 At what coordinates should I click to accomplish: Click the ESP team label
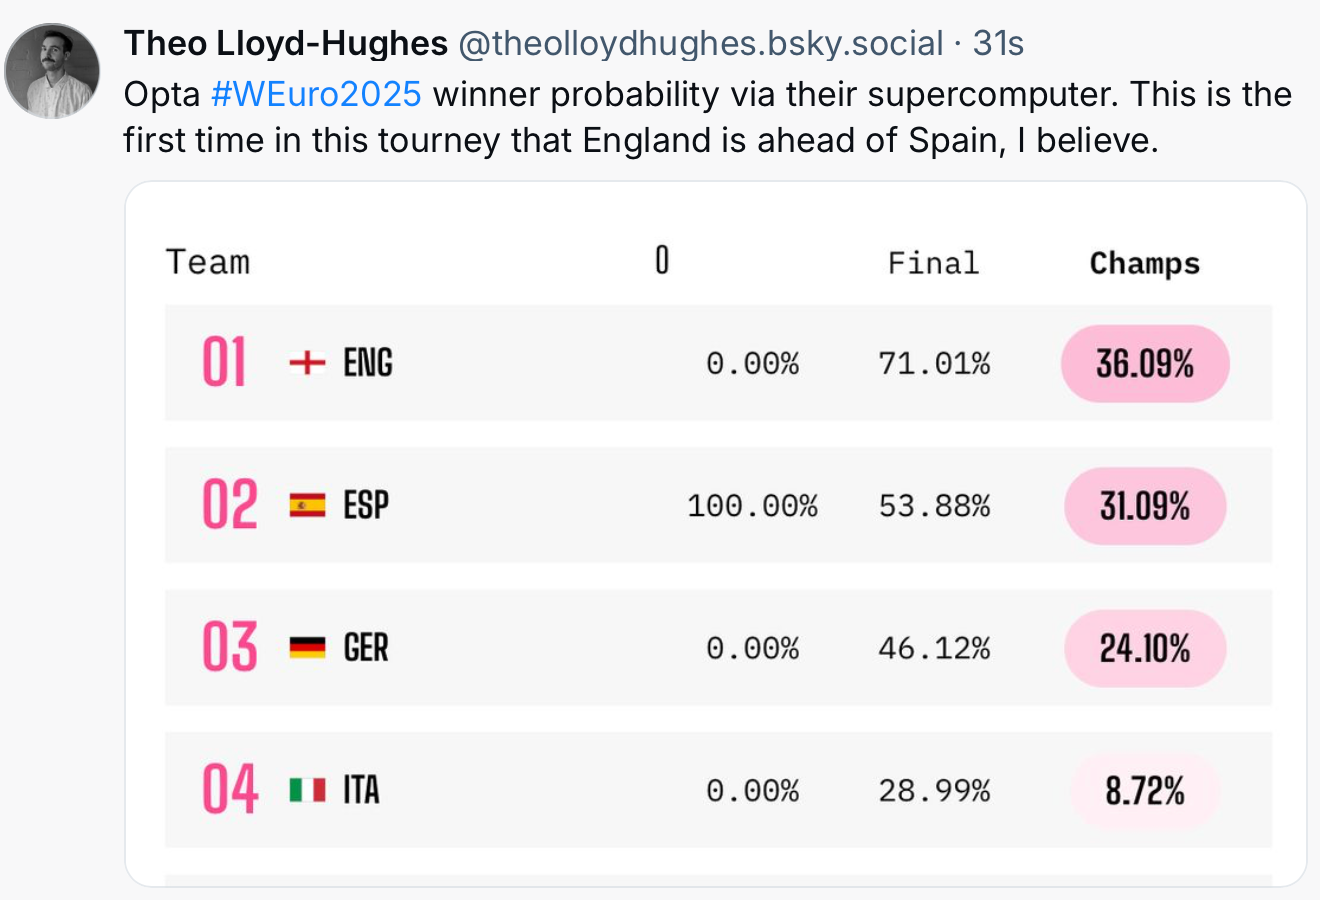(366, 505)
